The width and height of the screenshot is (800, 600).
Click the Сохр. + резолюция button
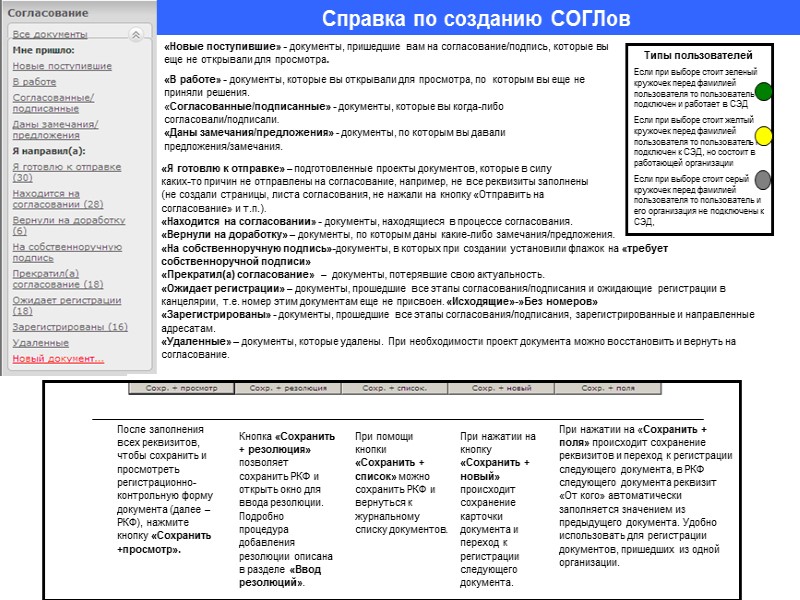(288, 388)
